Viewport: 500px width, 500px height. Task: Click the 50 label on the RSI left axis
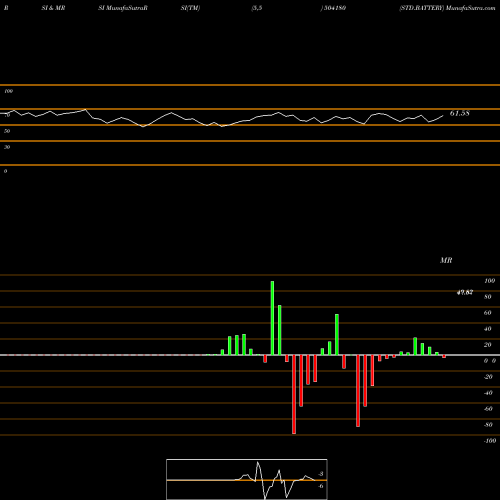[x=7, y=131]
